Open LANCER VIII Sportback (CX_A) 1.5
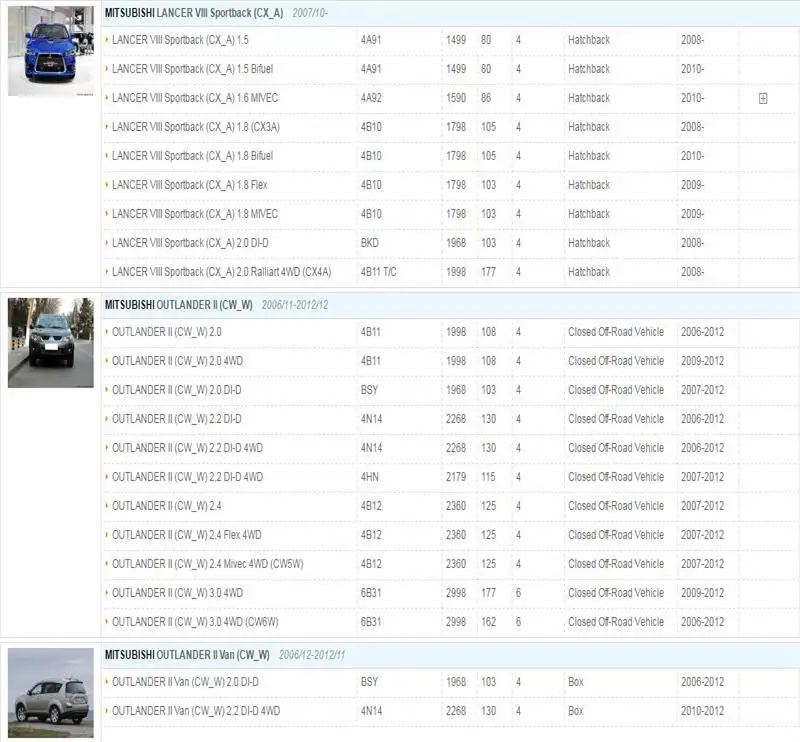 point(180,40)
